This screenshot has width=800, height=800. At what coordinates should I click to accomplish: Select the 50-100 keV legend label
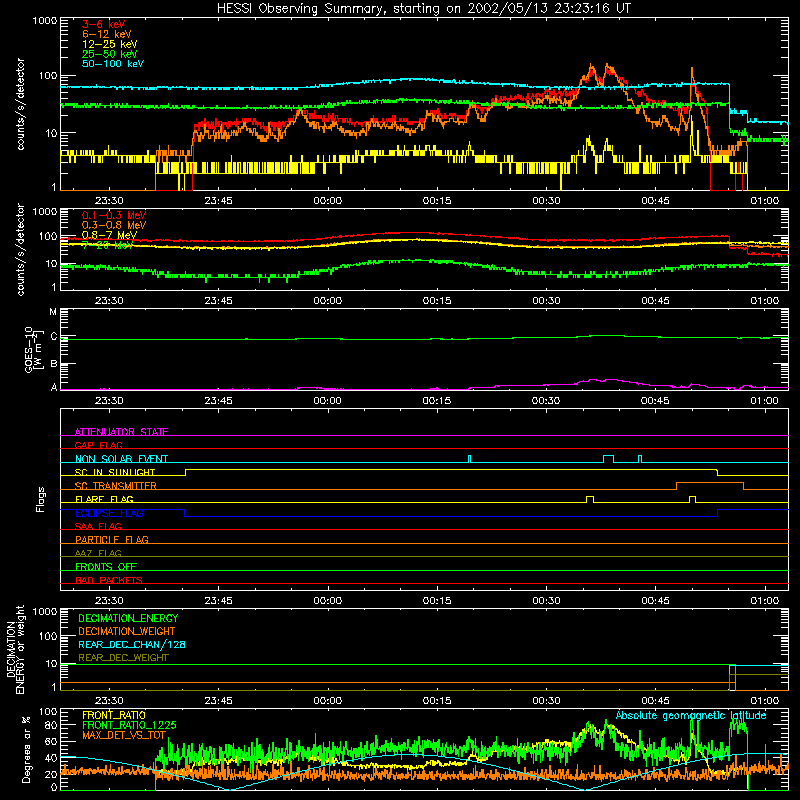click(x=112, y=64)
